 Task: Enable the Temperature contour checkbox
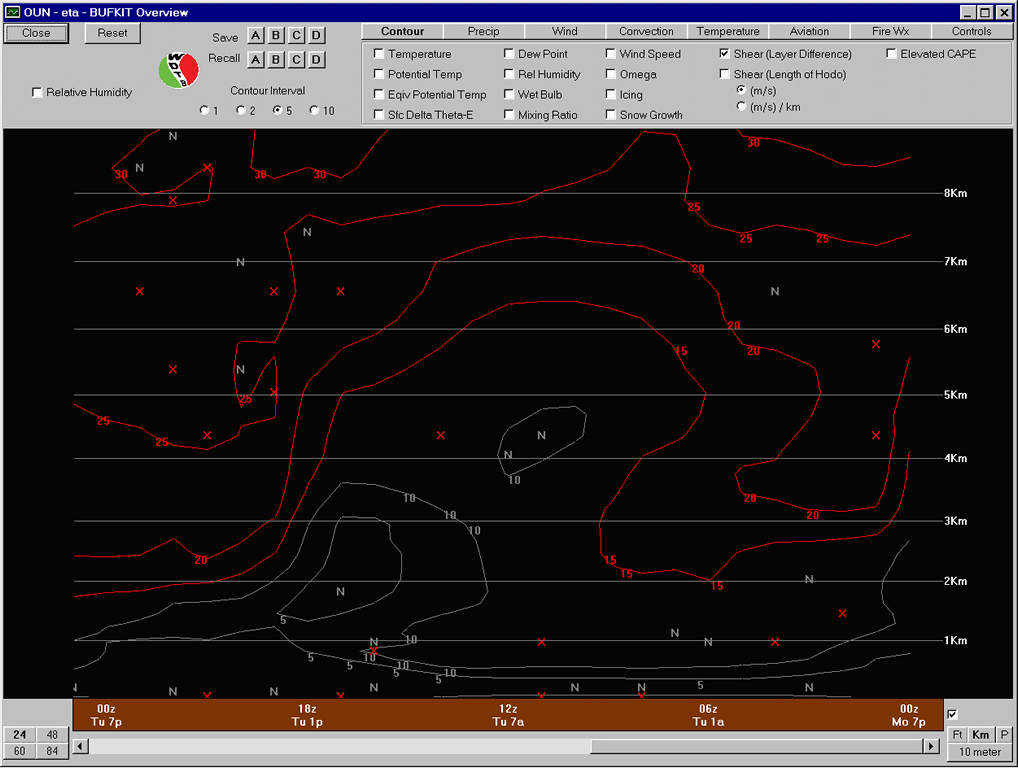(379, 54)
